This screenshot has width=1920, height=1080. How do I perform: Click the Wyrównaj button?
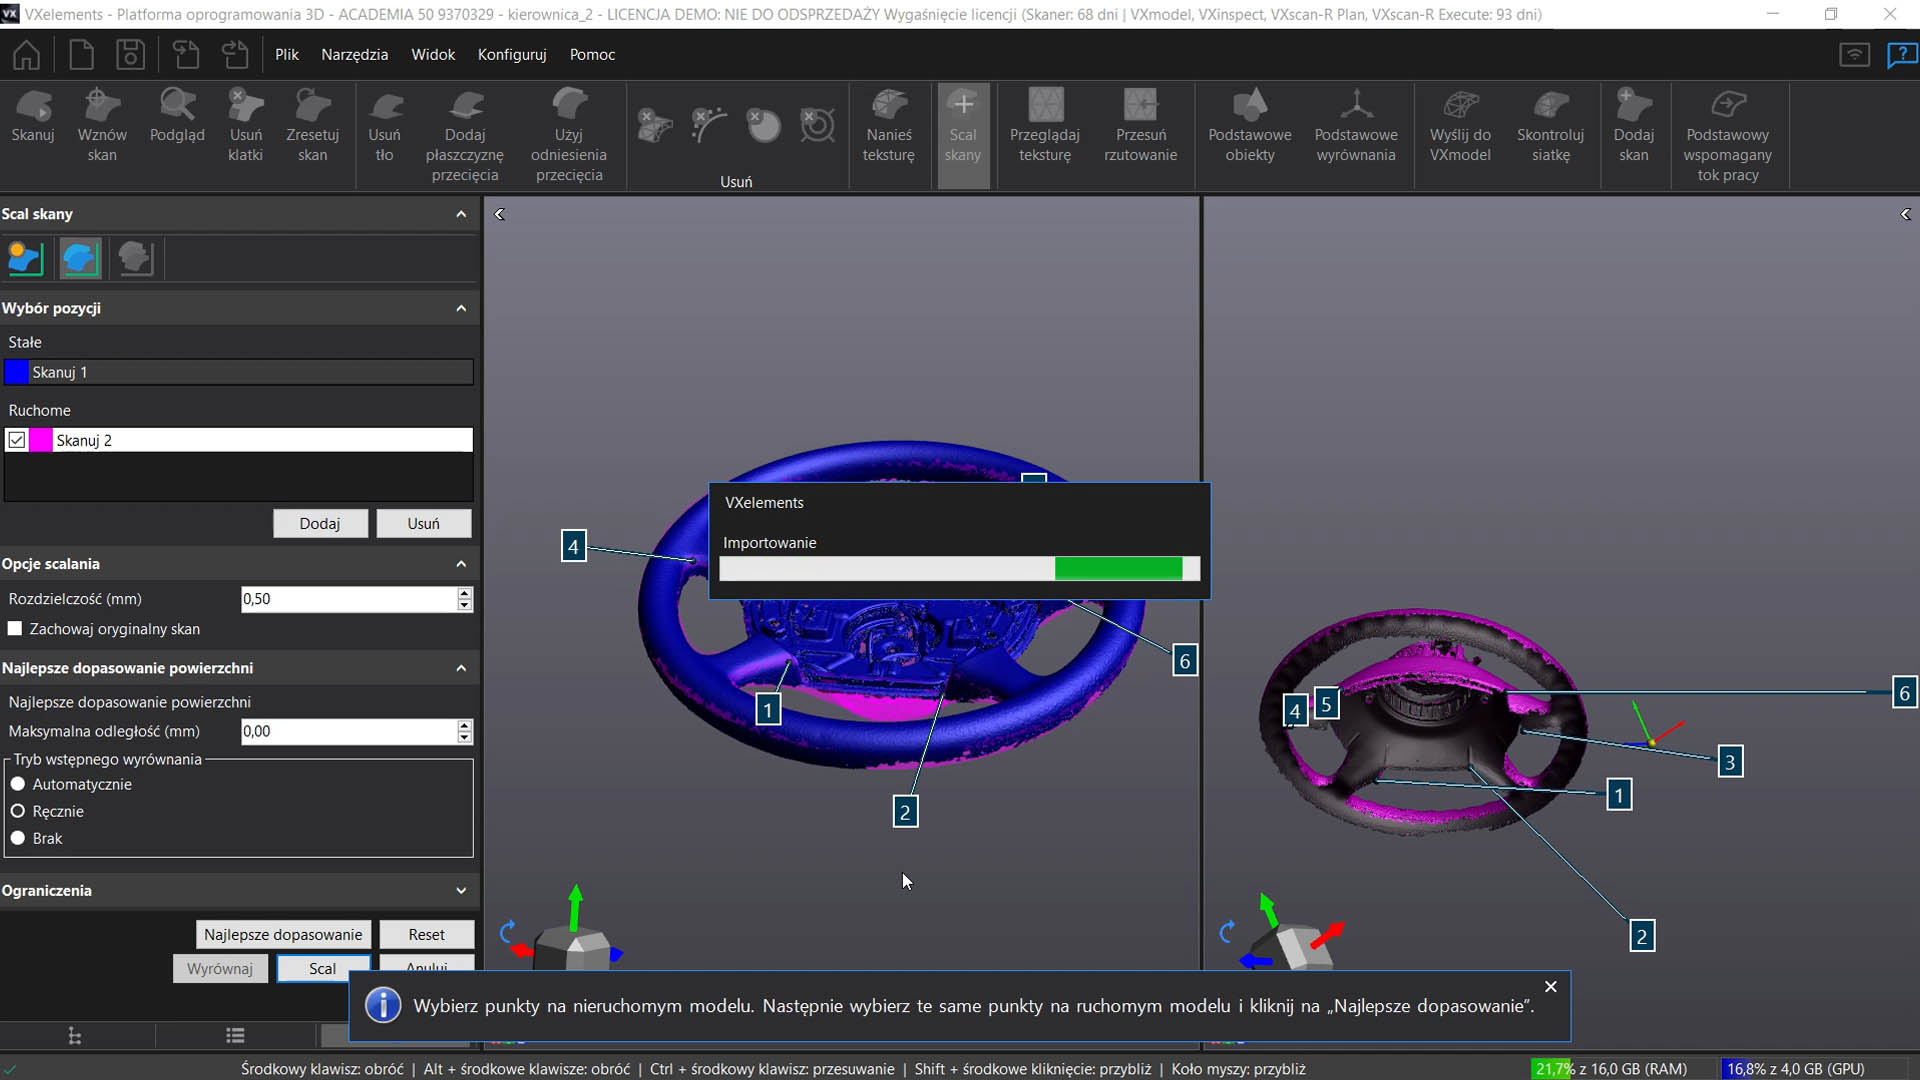click(220, 968)
